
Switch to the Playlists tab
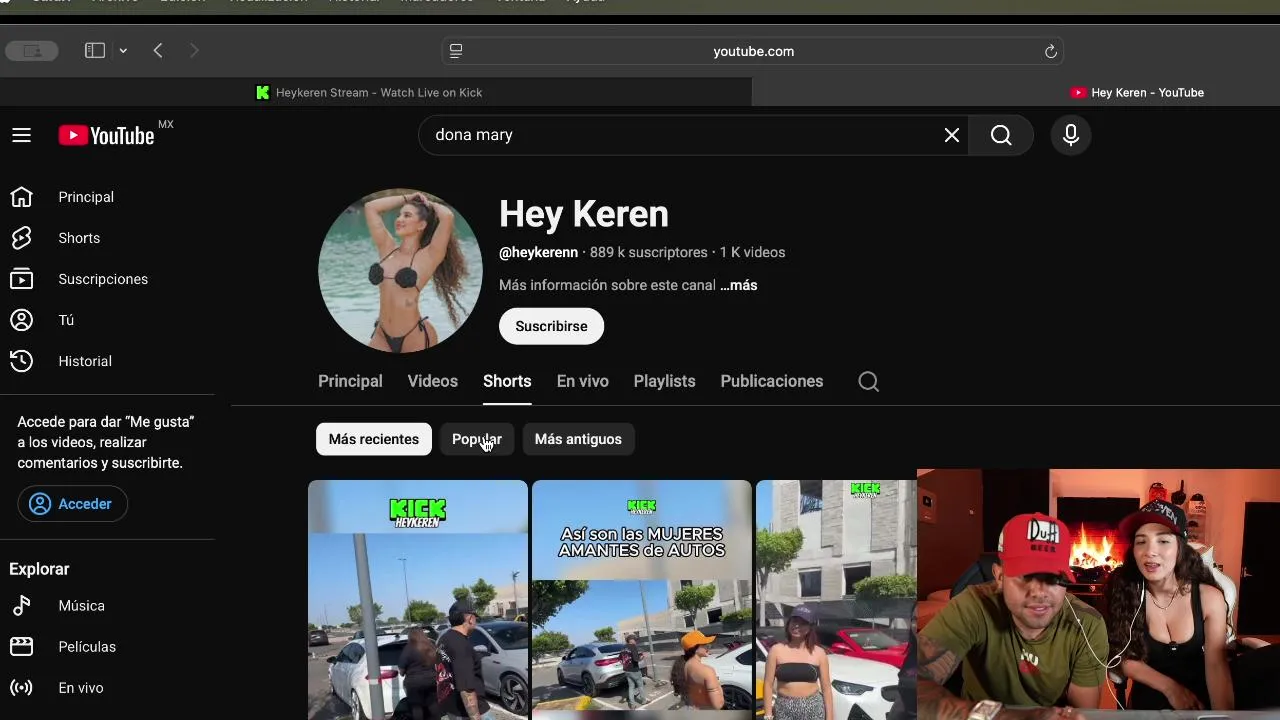664,381
